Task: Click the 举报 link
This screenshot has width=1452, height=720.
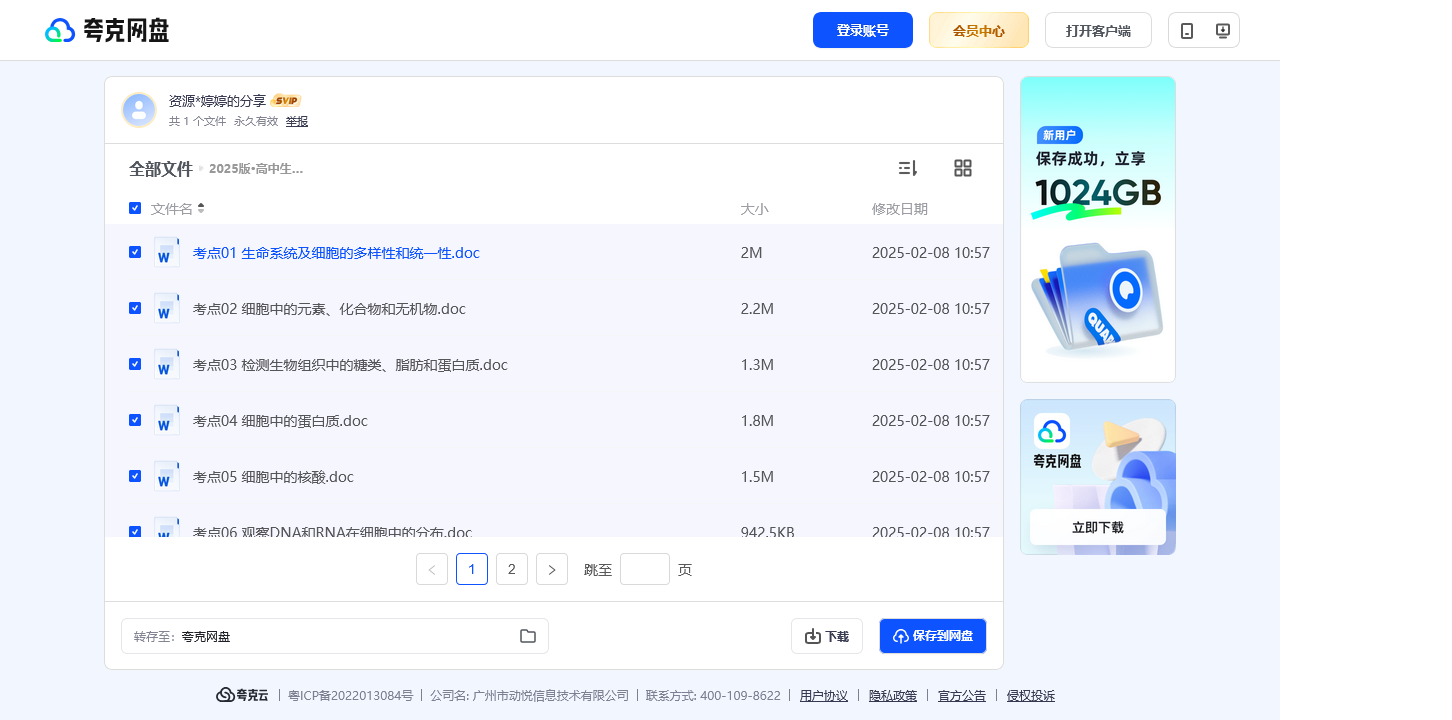Action: pyautogui.click(x=297, y=121)
